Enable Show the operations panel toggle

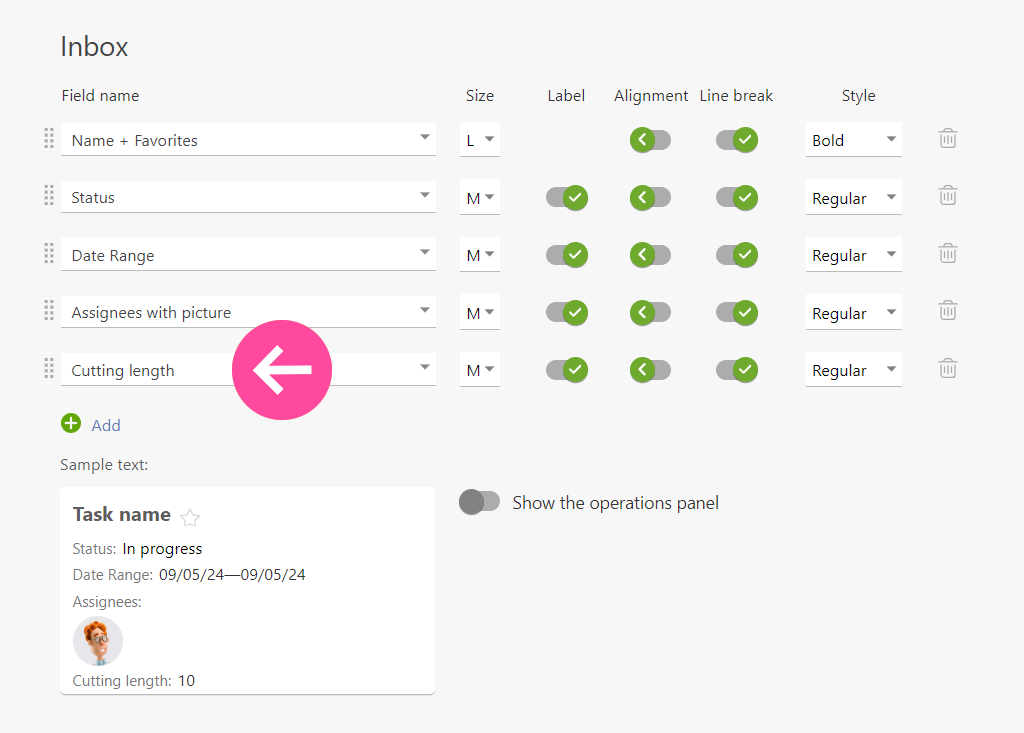tap(479, 502)
